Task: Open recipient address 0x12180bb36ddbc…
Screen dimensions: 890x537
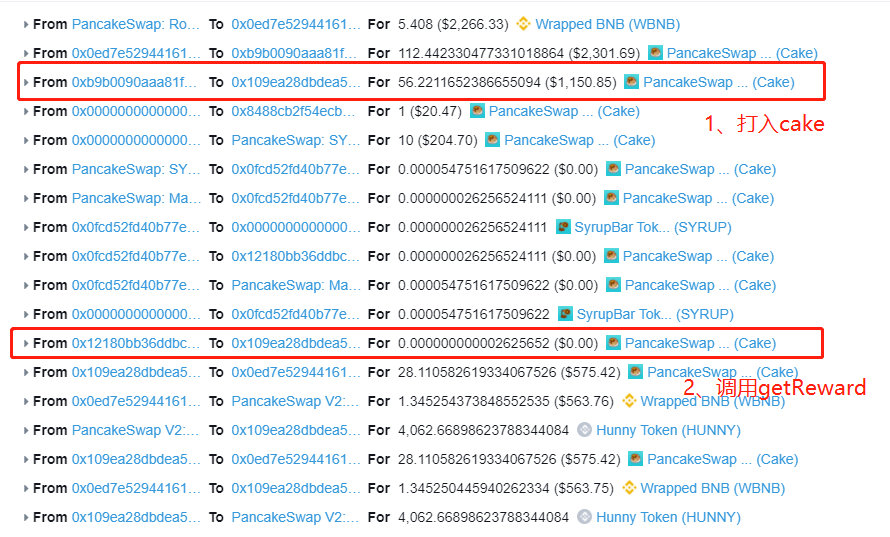Action: pyautogui.click(x=295, y=256)
